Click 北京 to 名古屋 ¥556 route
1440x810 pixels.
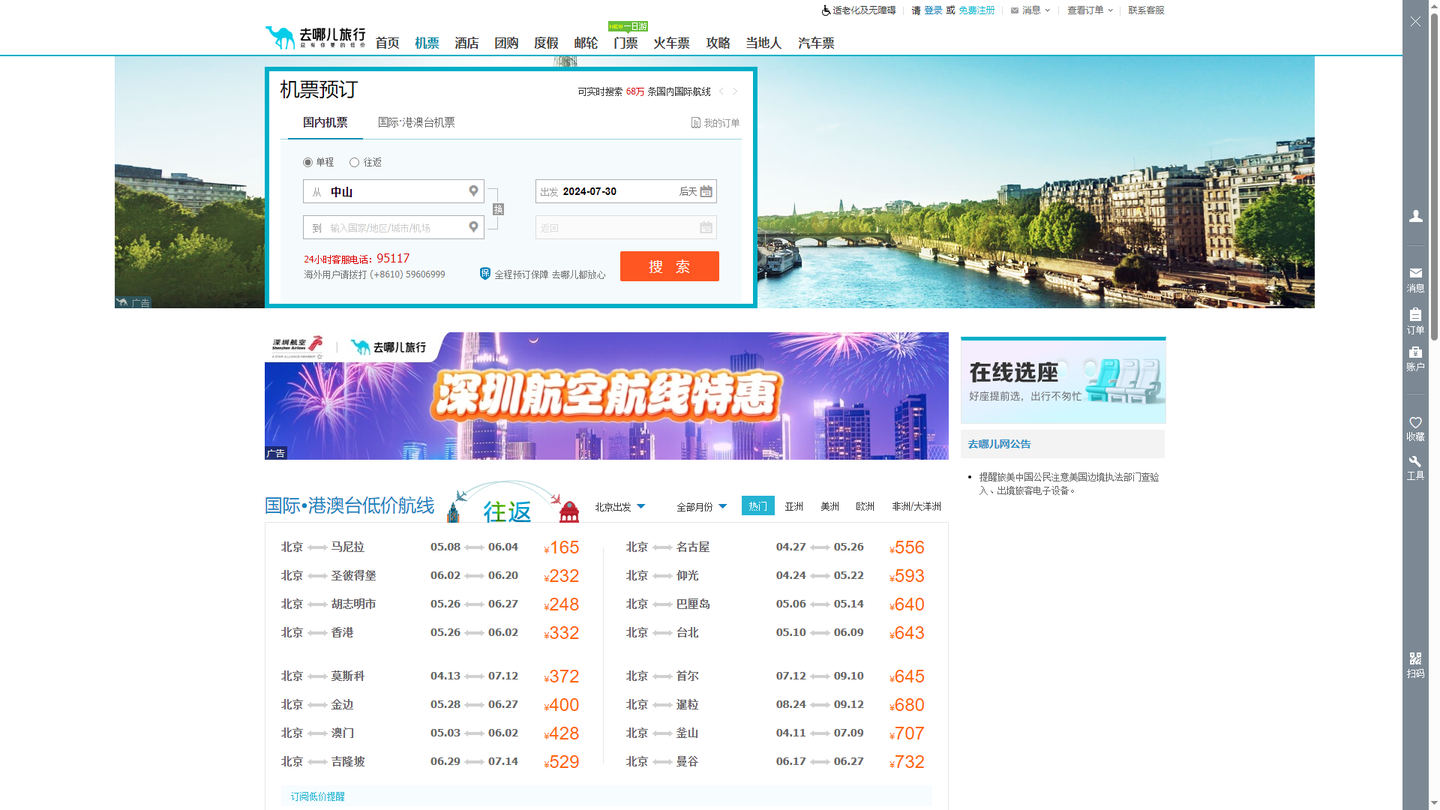(x=775, y=547)
